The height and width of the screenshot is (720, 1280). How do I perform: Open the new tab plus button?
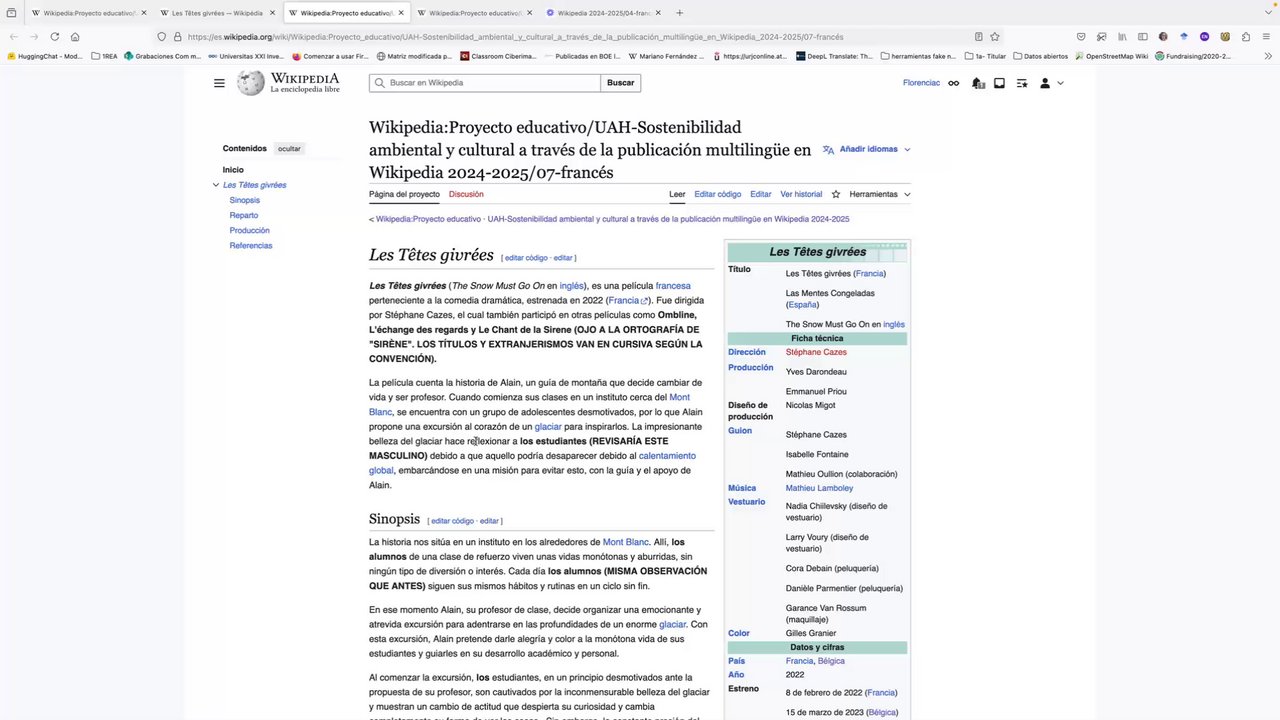click(680, 13)
